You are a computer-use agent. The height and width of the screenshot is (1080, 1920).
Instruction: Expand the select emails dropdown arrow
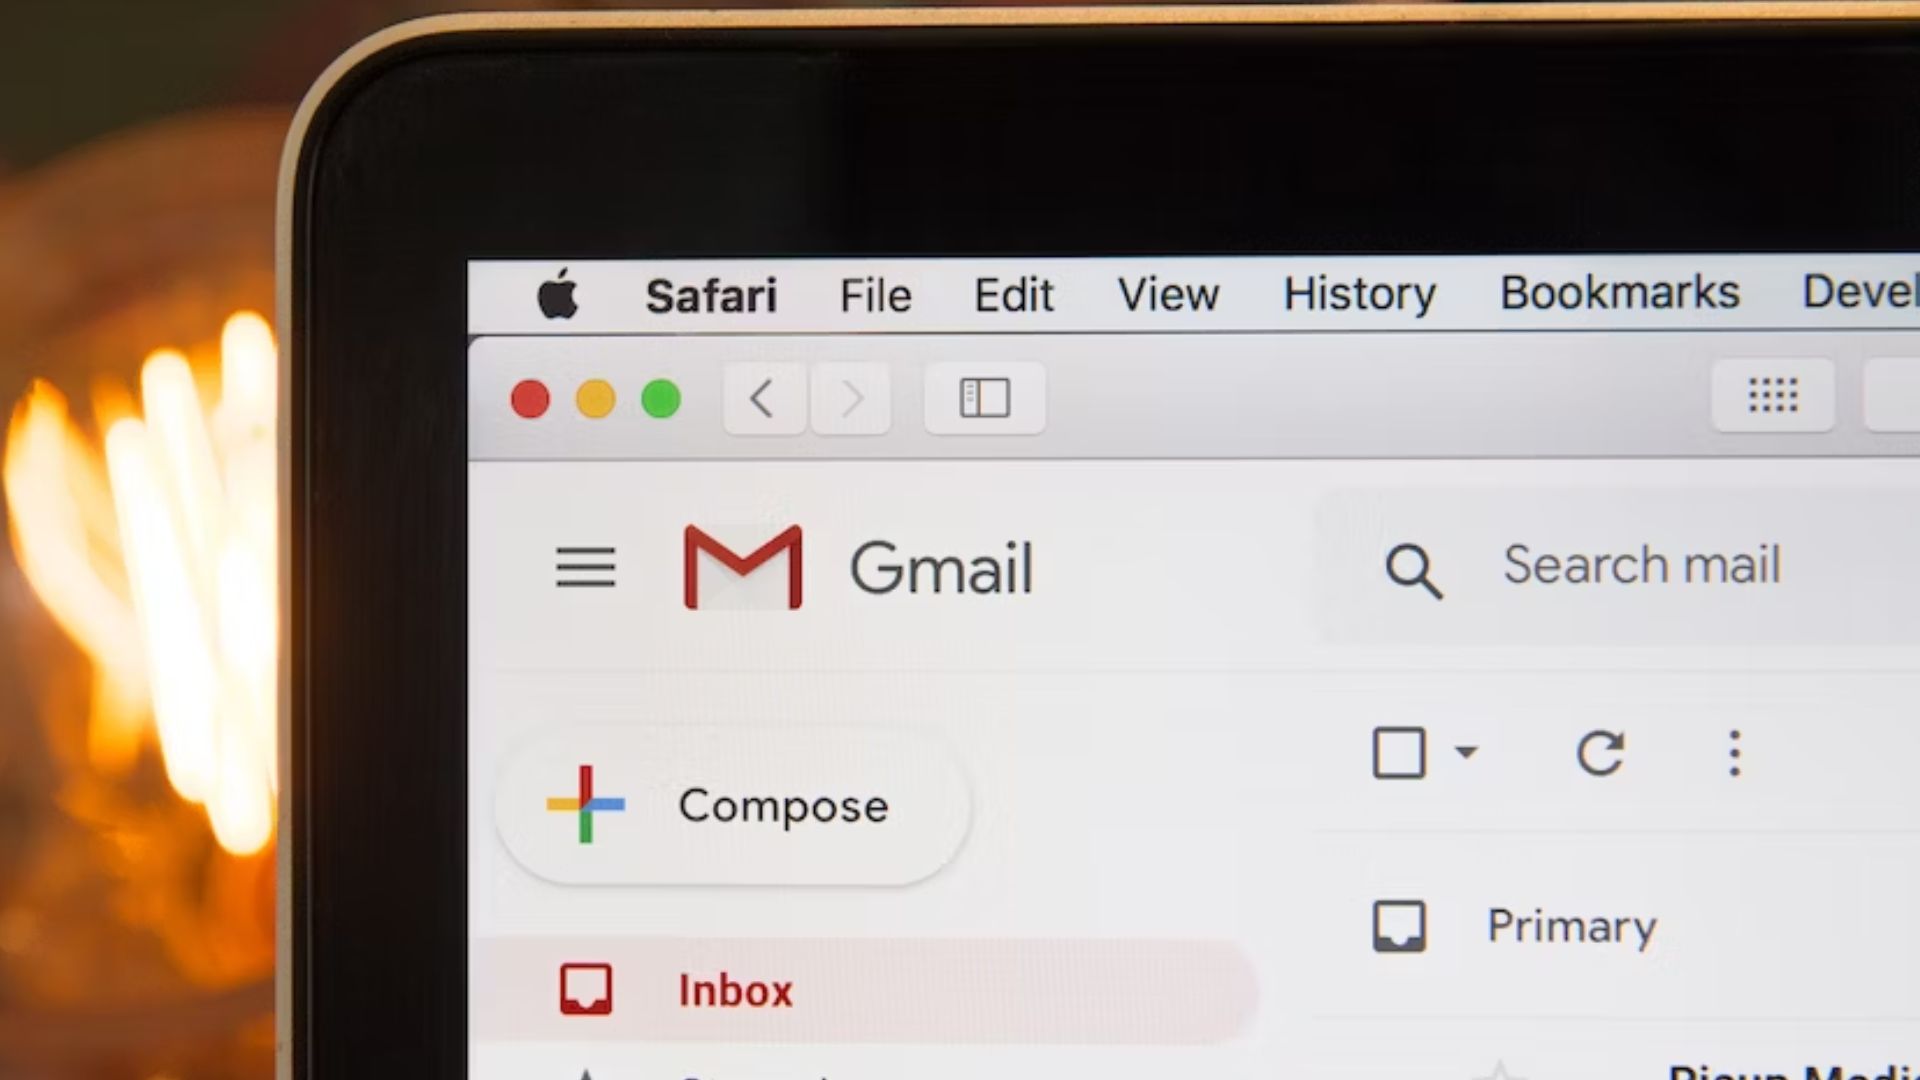(1465, 750)
